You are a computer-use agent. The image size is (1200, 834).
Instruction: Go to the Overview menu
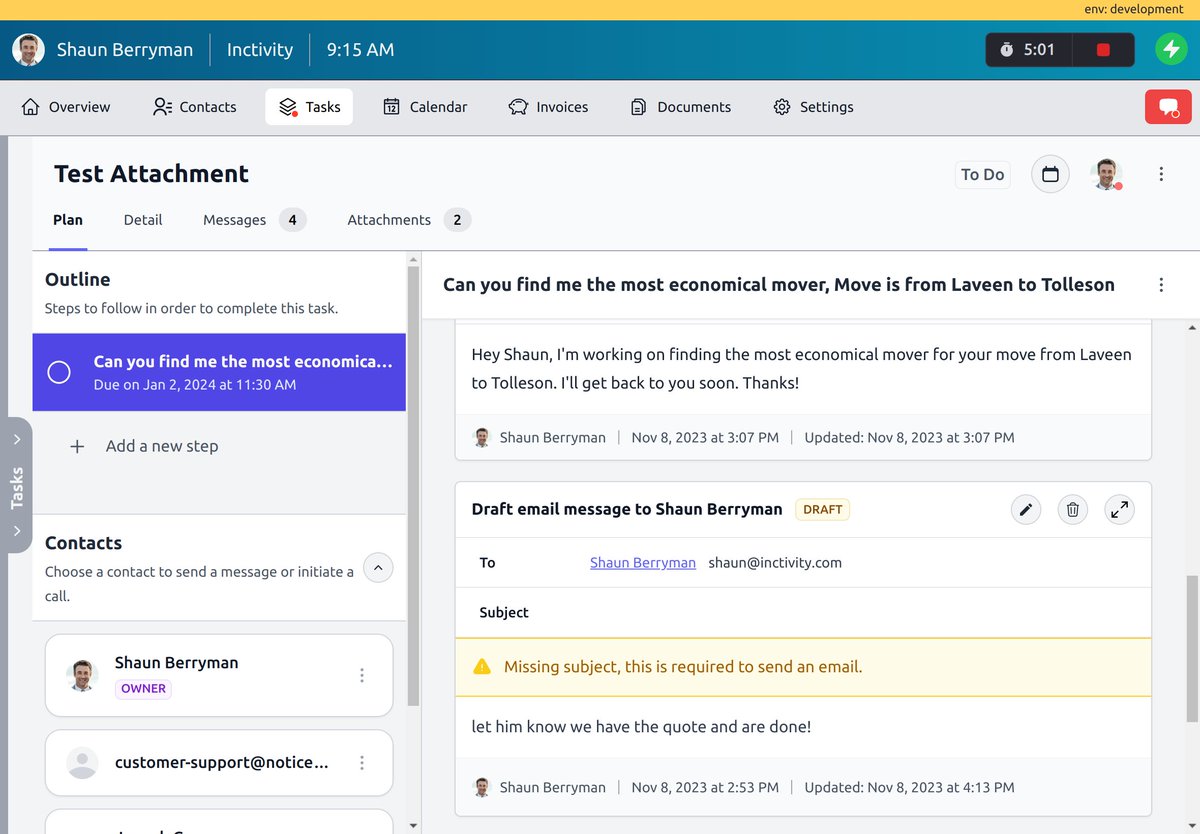click(66, 107)
